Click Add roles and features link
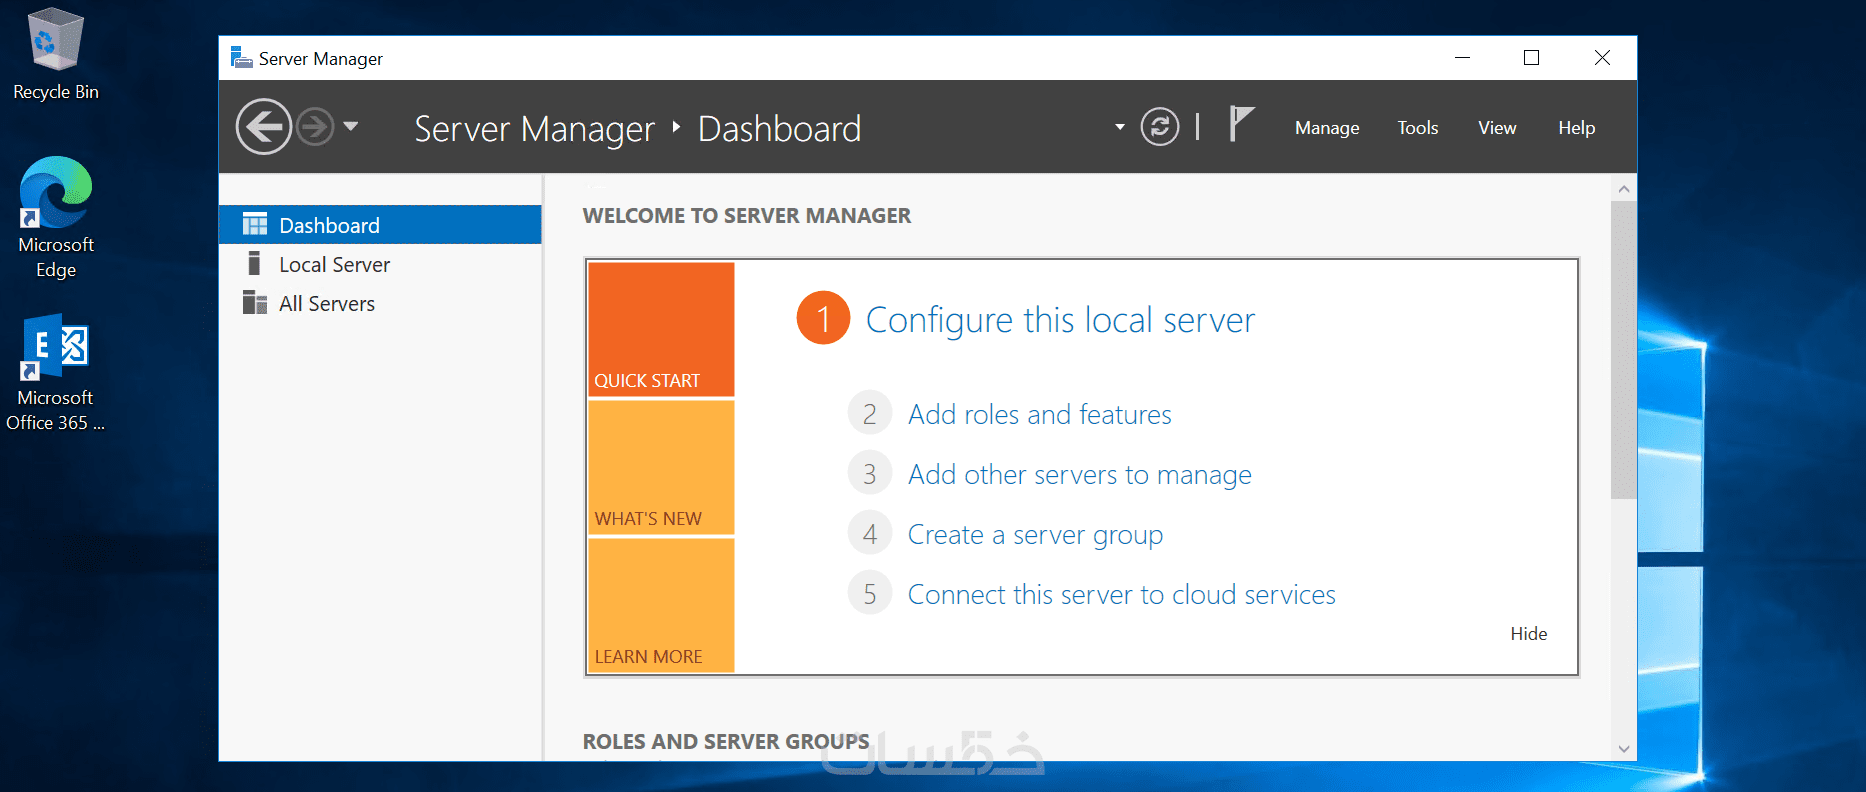Screen dimensions: 1866x792 point(1039,415)
